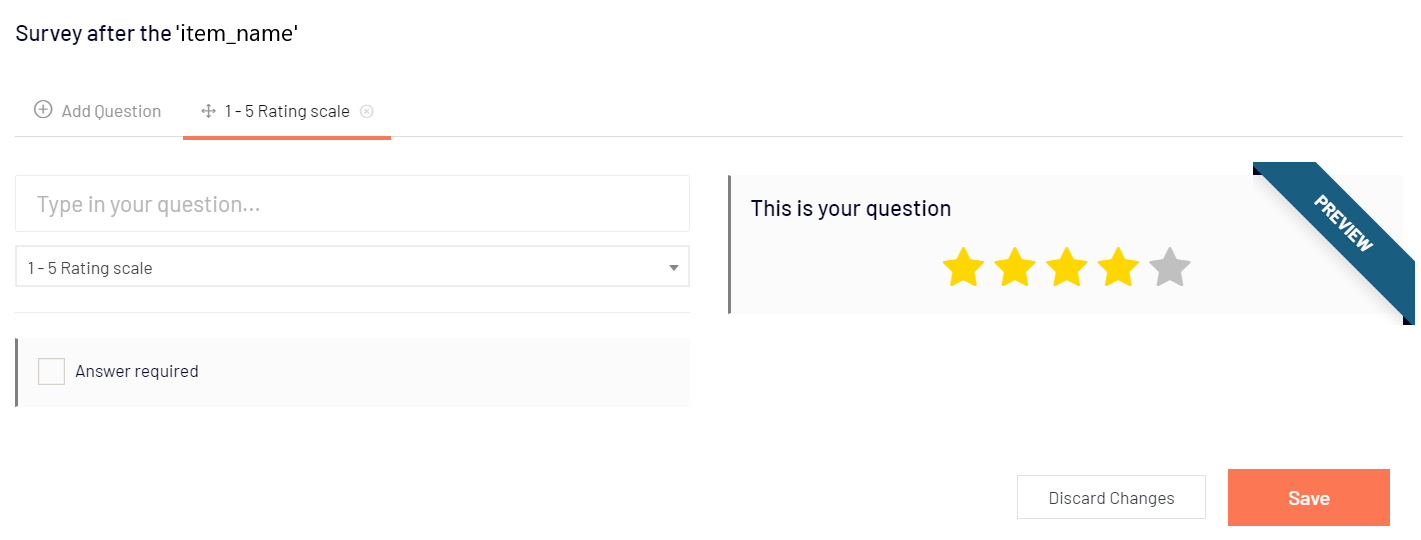Select the second star in preview
1421x540 pixels.
pos(1015,268)
